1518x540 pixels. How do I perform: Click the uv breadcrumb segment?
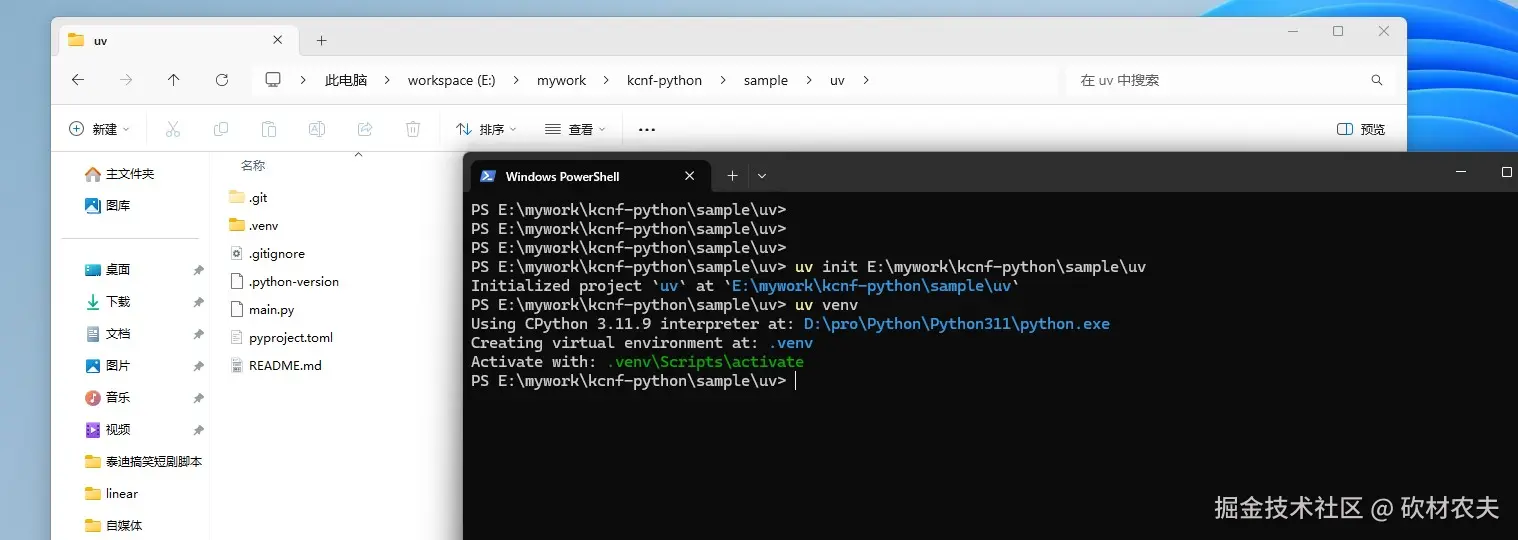(x=837, y=80)
